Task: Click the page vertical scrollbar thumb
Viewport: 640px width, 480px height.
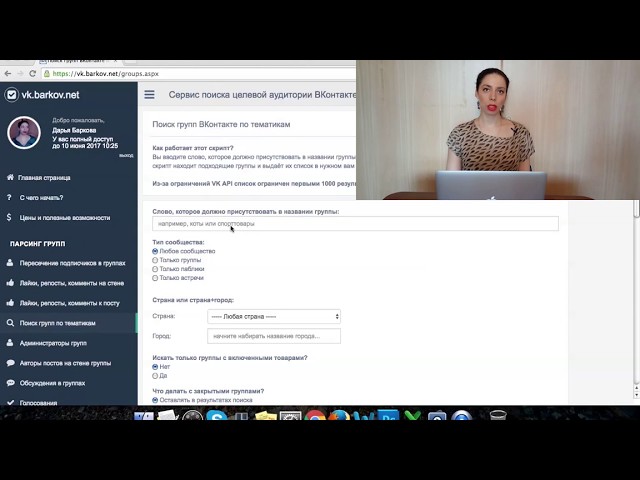Action: pyautogui.click(x=636, y=209)
